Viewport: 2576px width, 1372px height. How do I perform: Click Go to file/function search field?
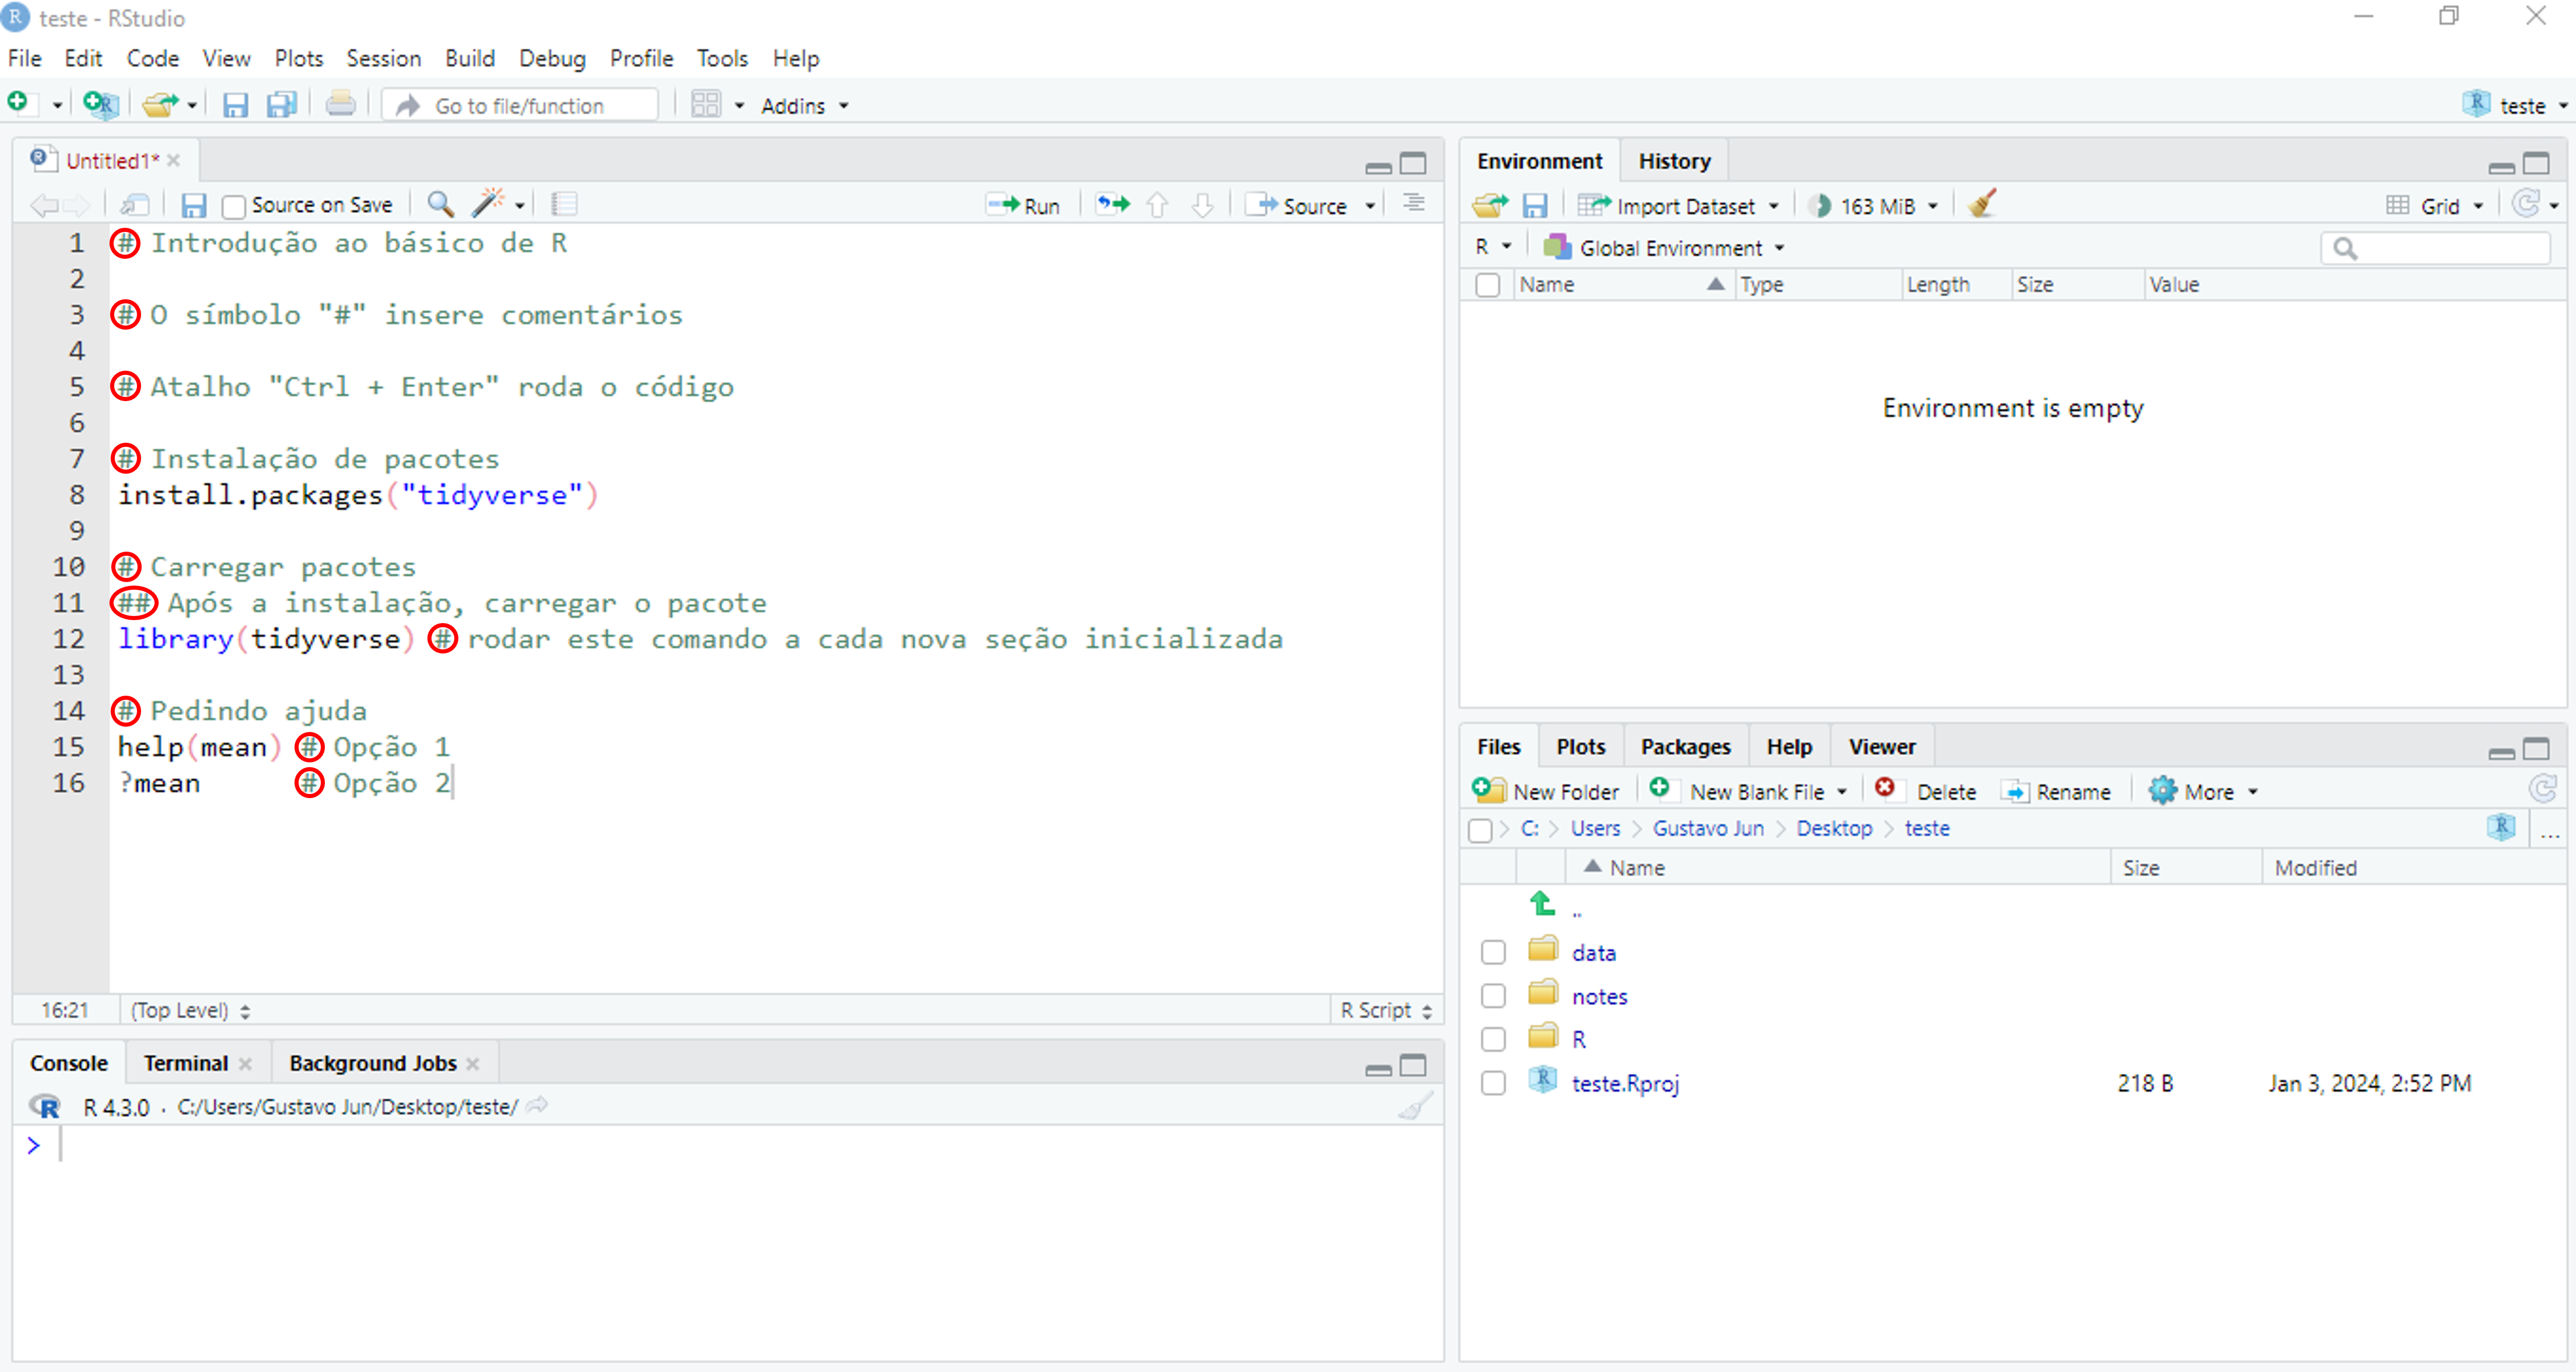tap(520, 106)
